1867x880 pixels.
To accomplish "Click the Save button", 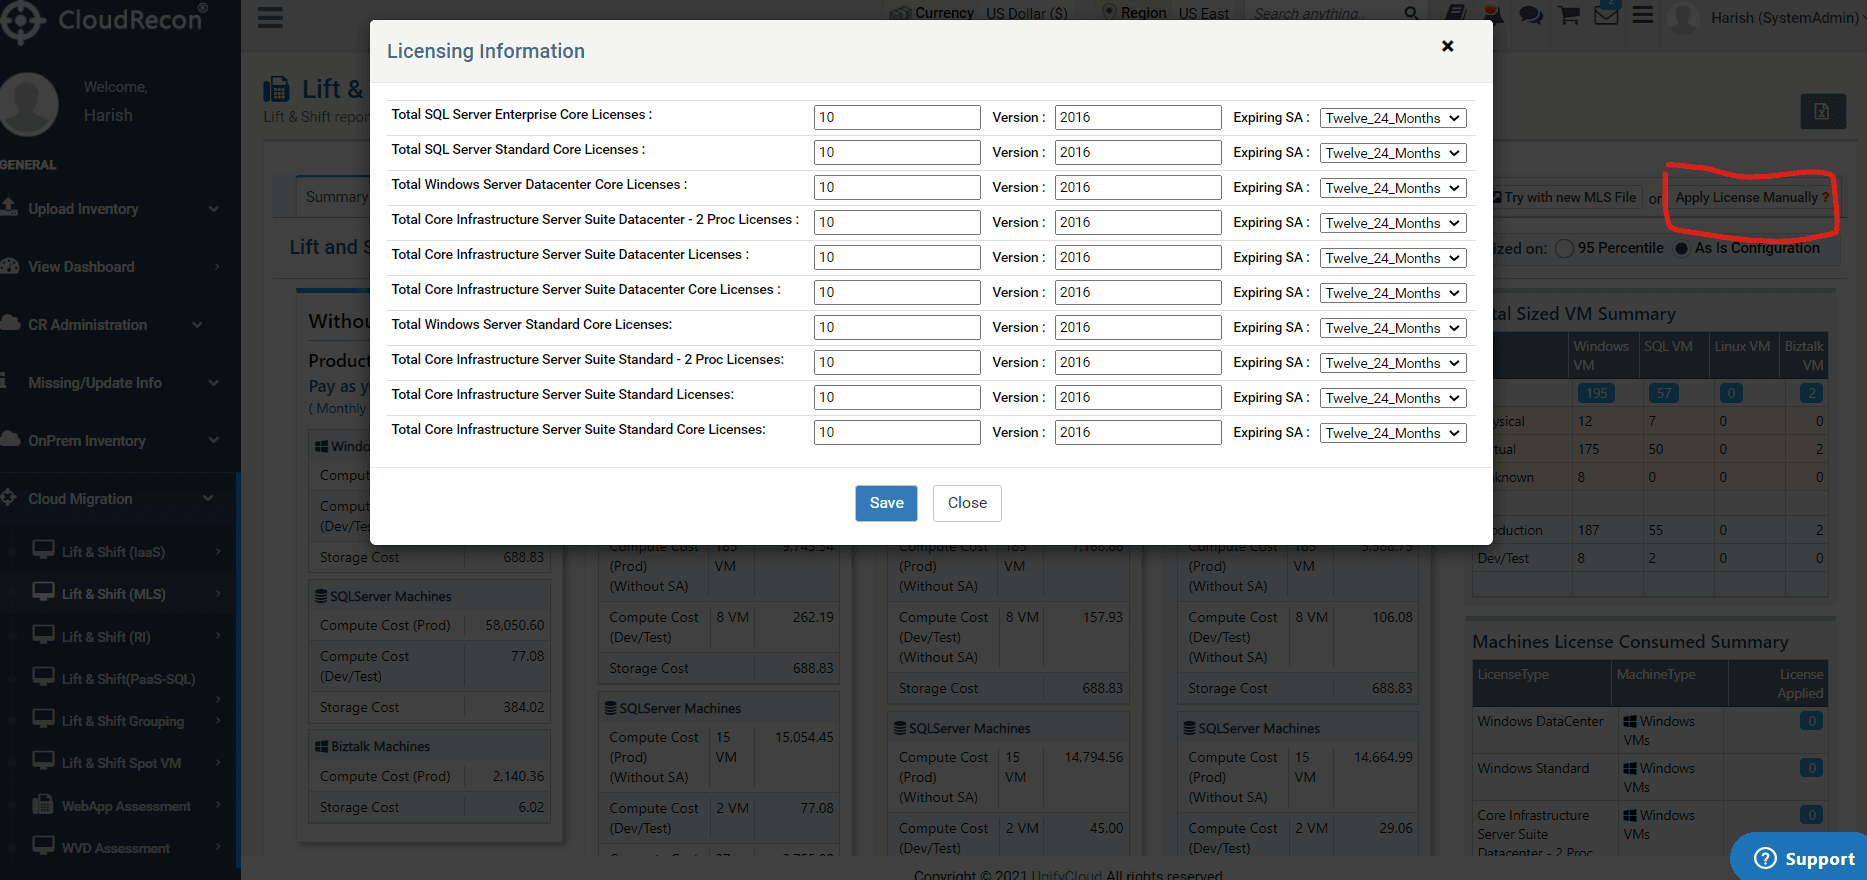I will pos(886,503).
